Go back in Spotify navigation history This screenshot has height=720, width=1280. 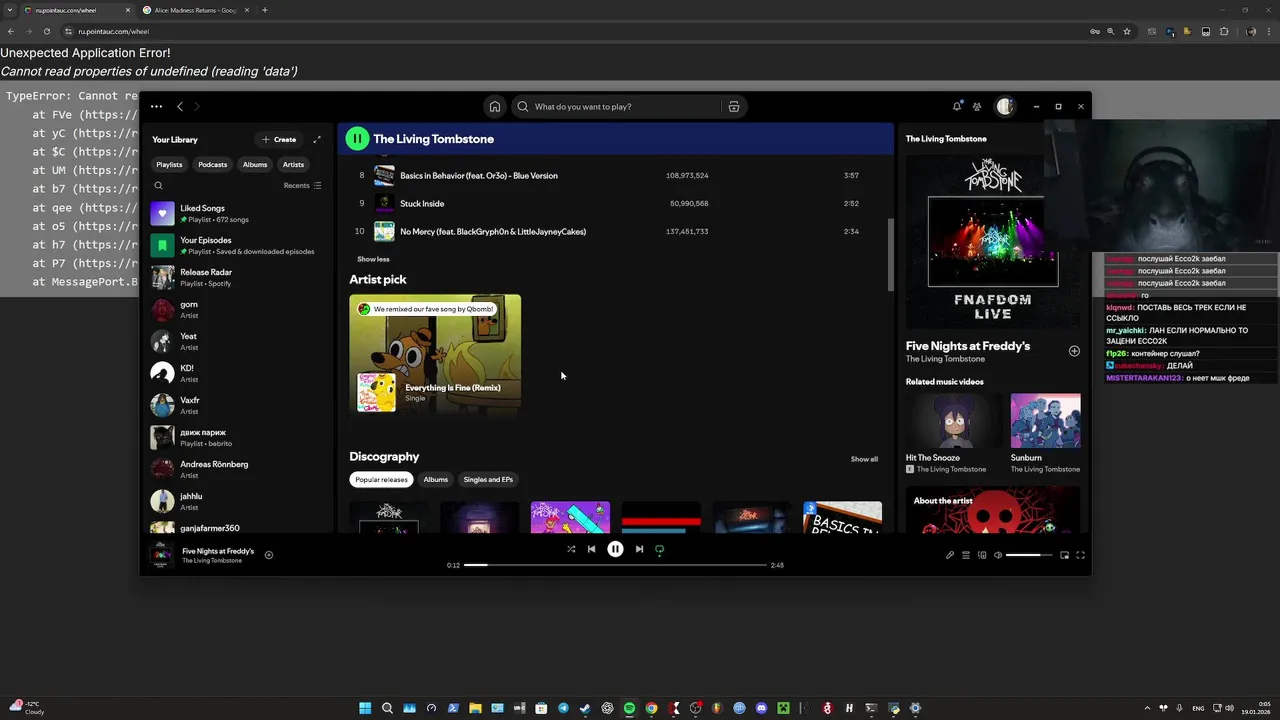click(x=180, y=106)
